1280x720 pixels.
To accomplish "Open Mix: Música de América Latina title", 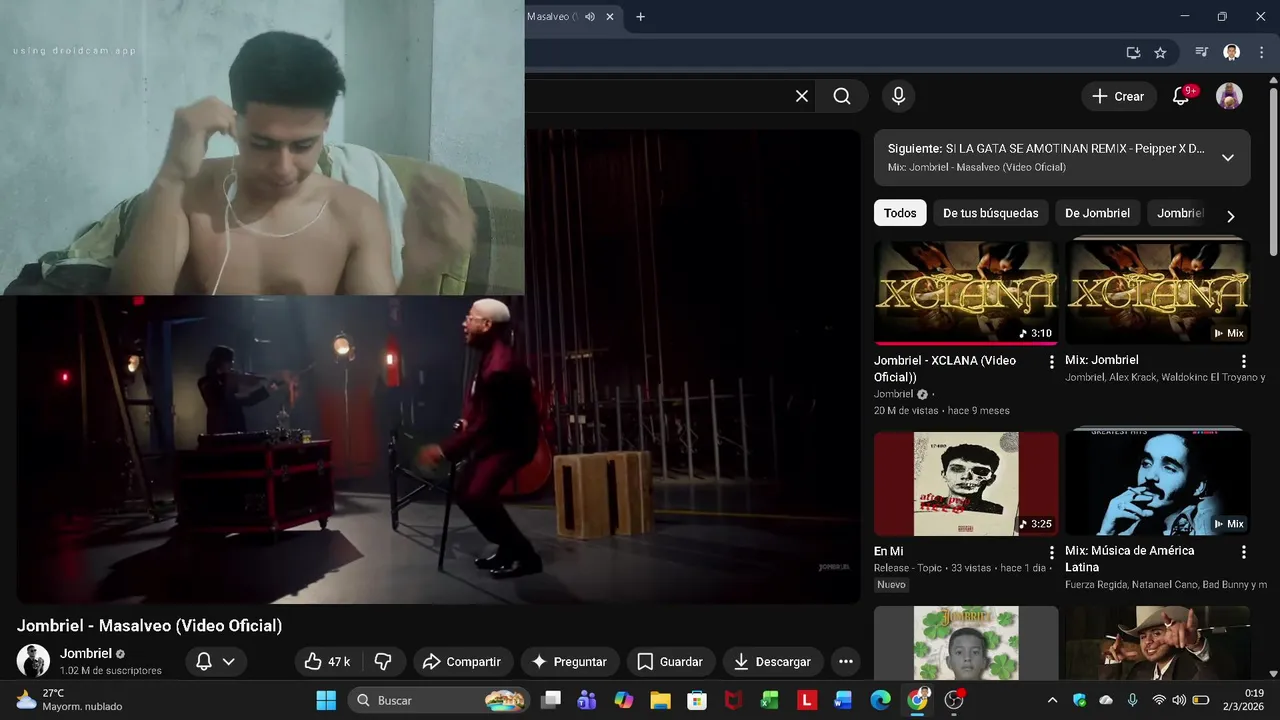I will click(1130, 559).
